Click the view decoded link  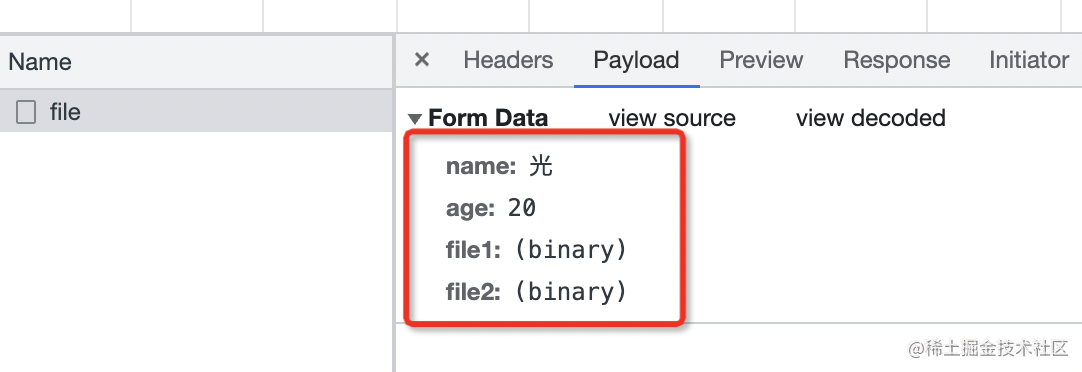(870, 118)
